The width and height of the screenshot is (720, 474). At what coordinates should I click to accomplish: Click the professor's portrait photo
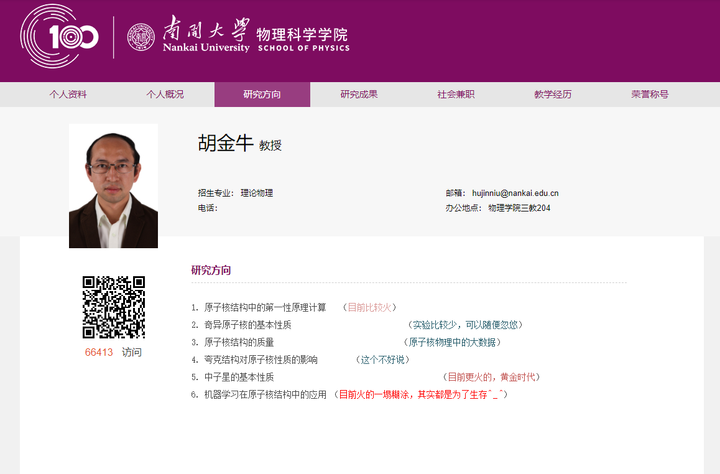click(113, 186)
